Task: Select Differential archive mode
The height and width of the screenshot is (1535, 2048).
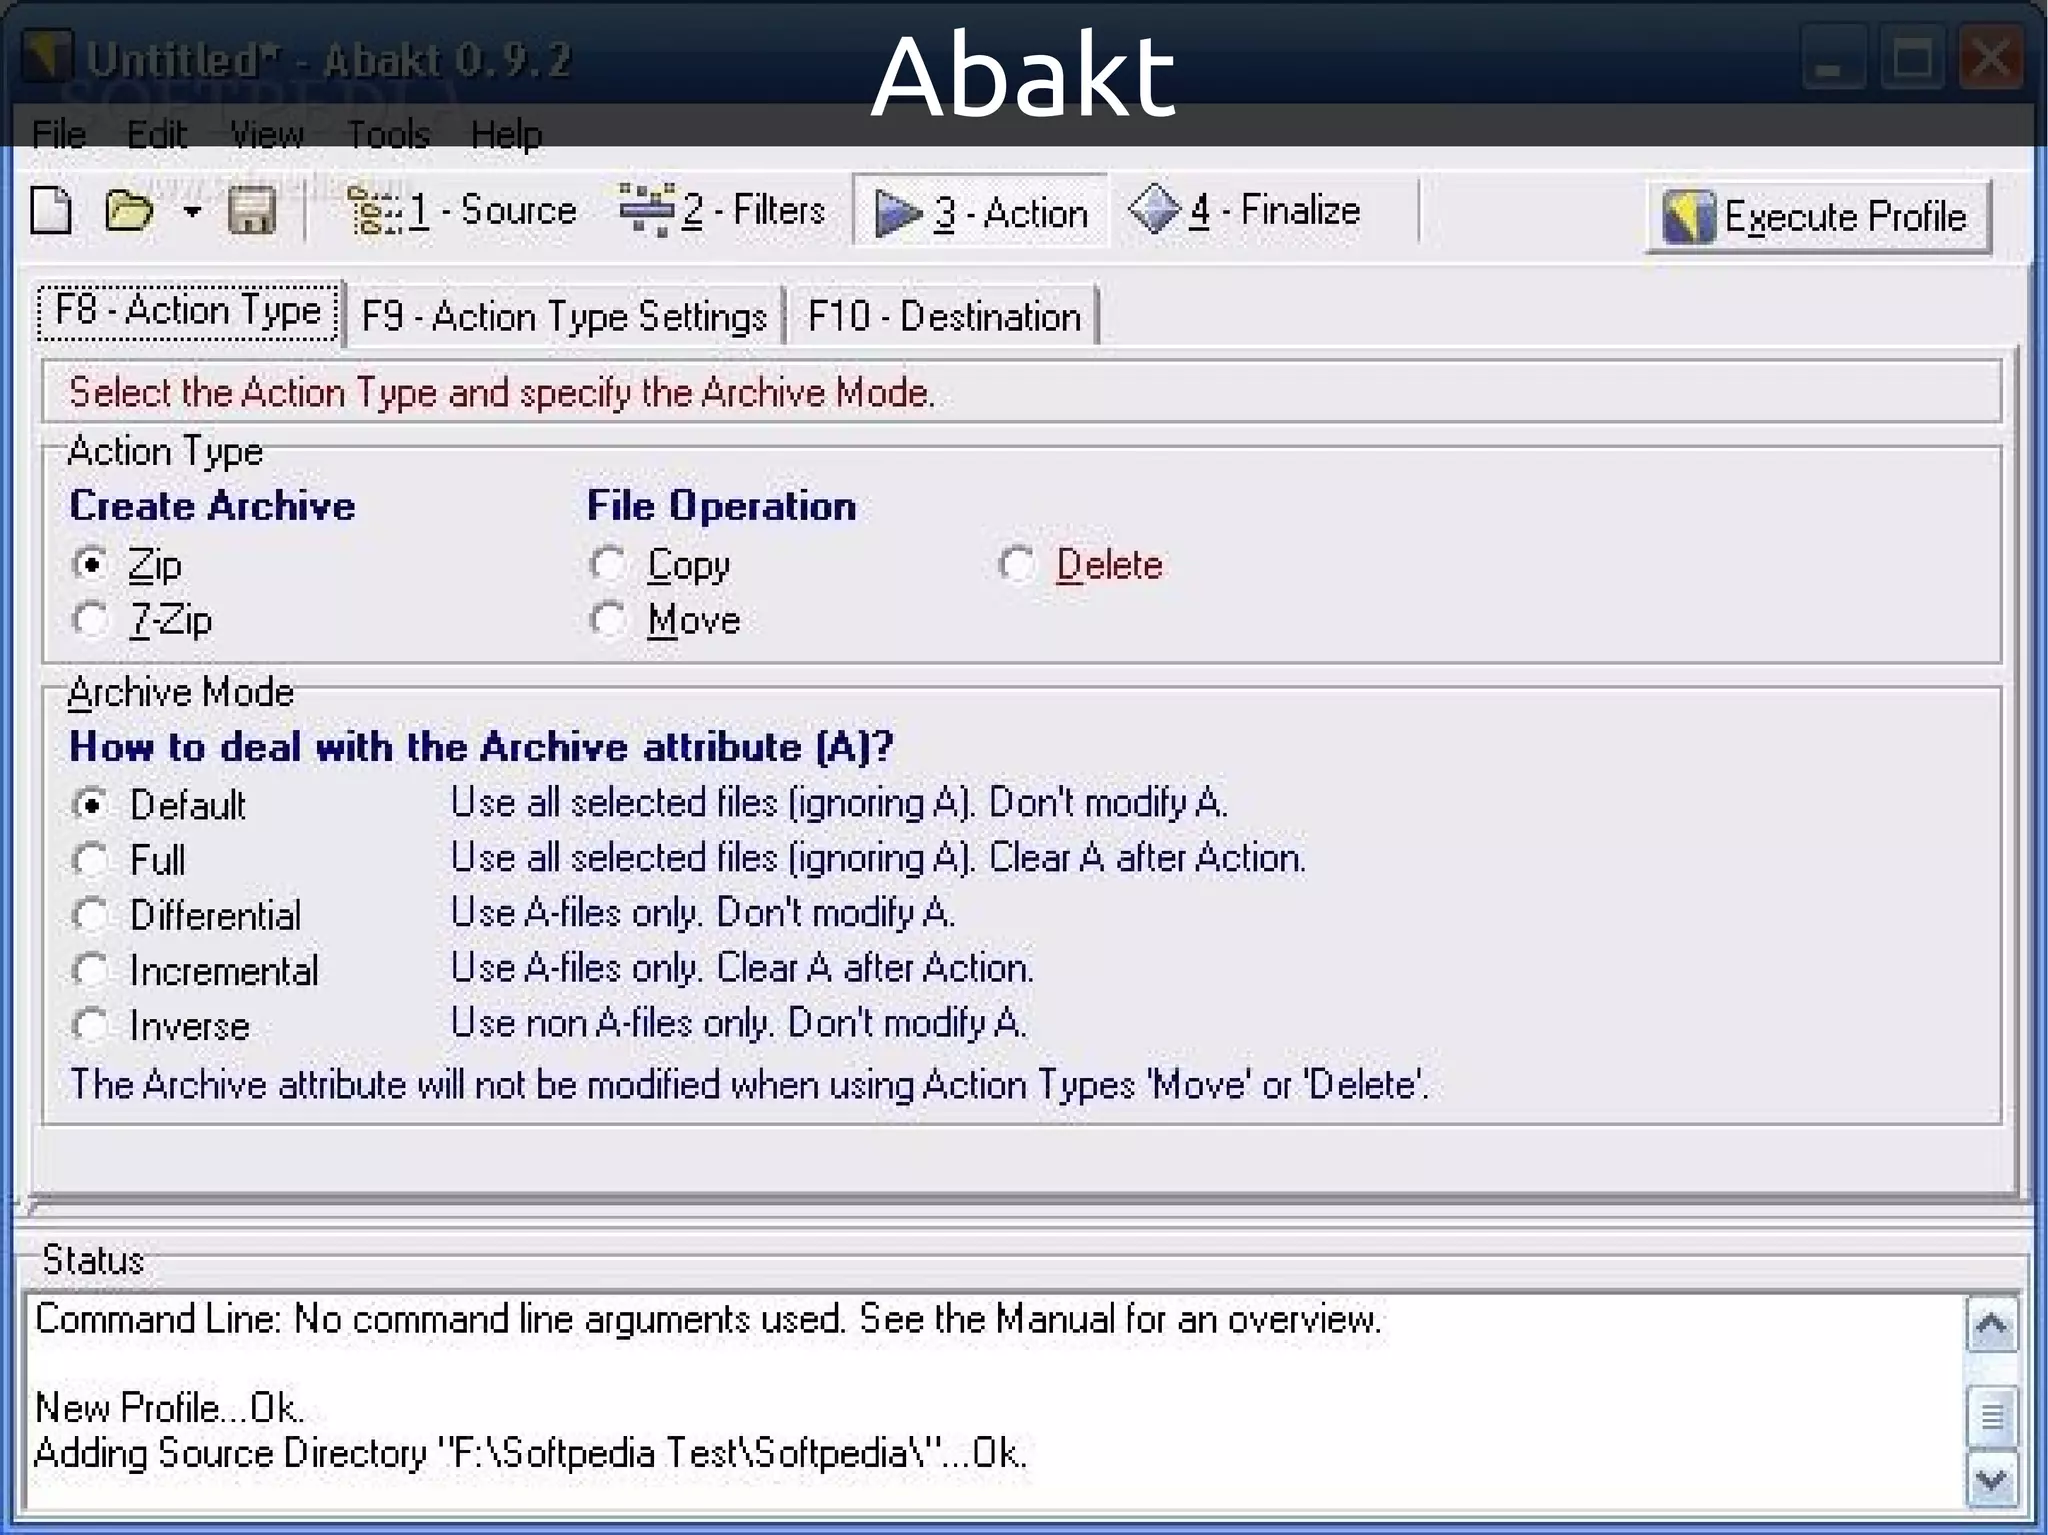Action: coord(91,914)
